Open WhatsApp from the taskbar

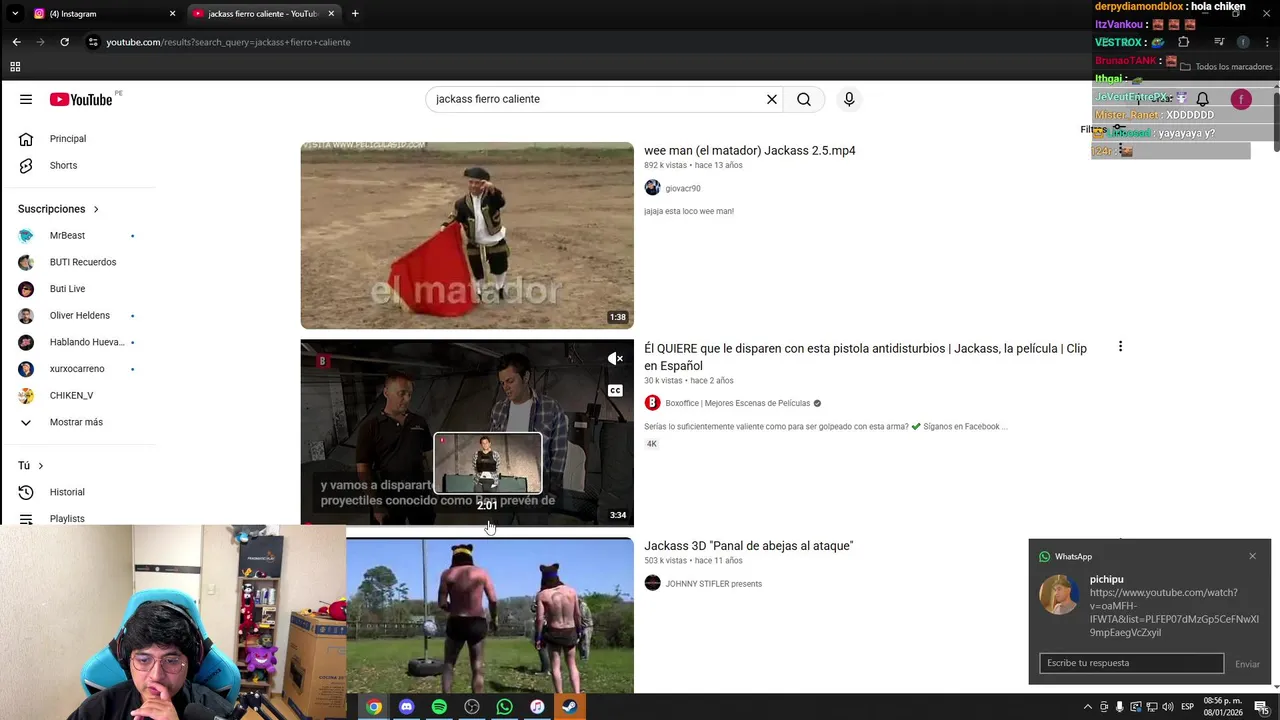click(x=504, y=707)
